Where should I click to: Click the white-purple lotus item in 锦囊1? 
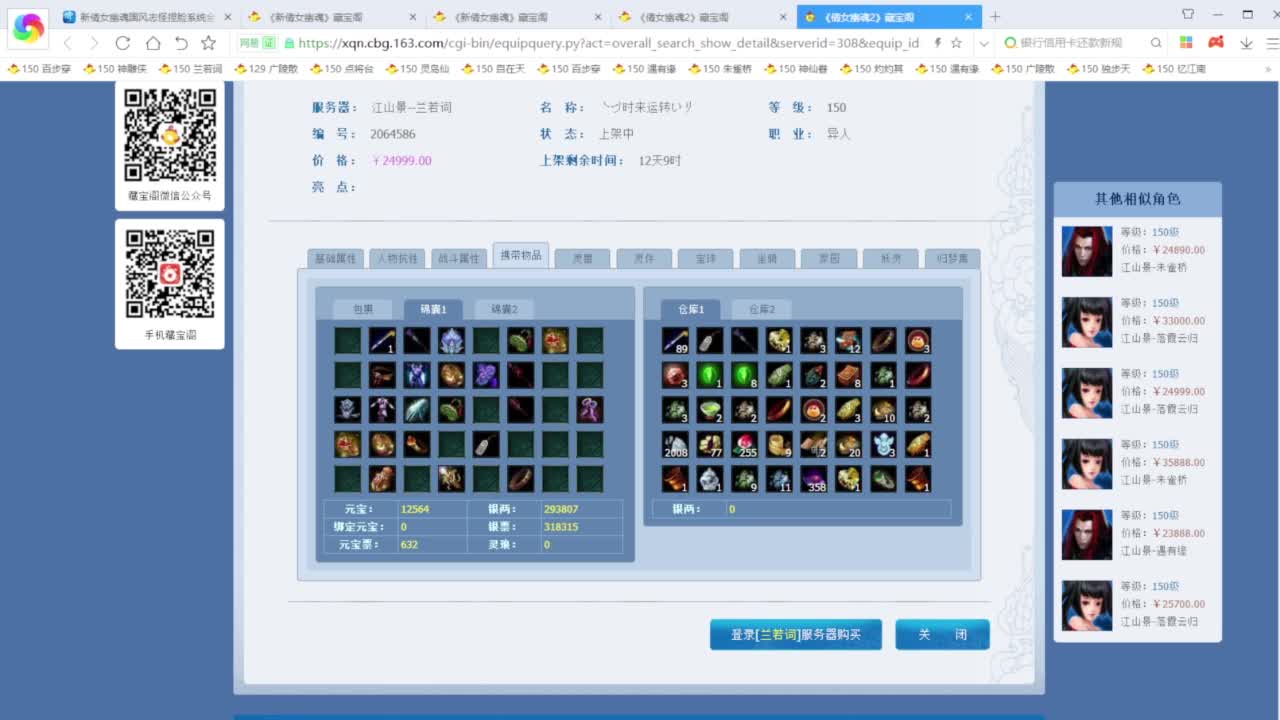(x=451, y=341)
